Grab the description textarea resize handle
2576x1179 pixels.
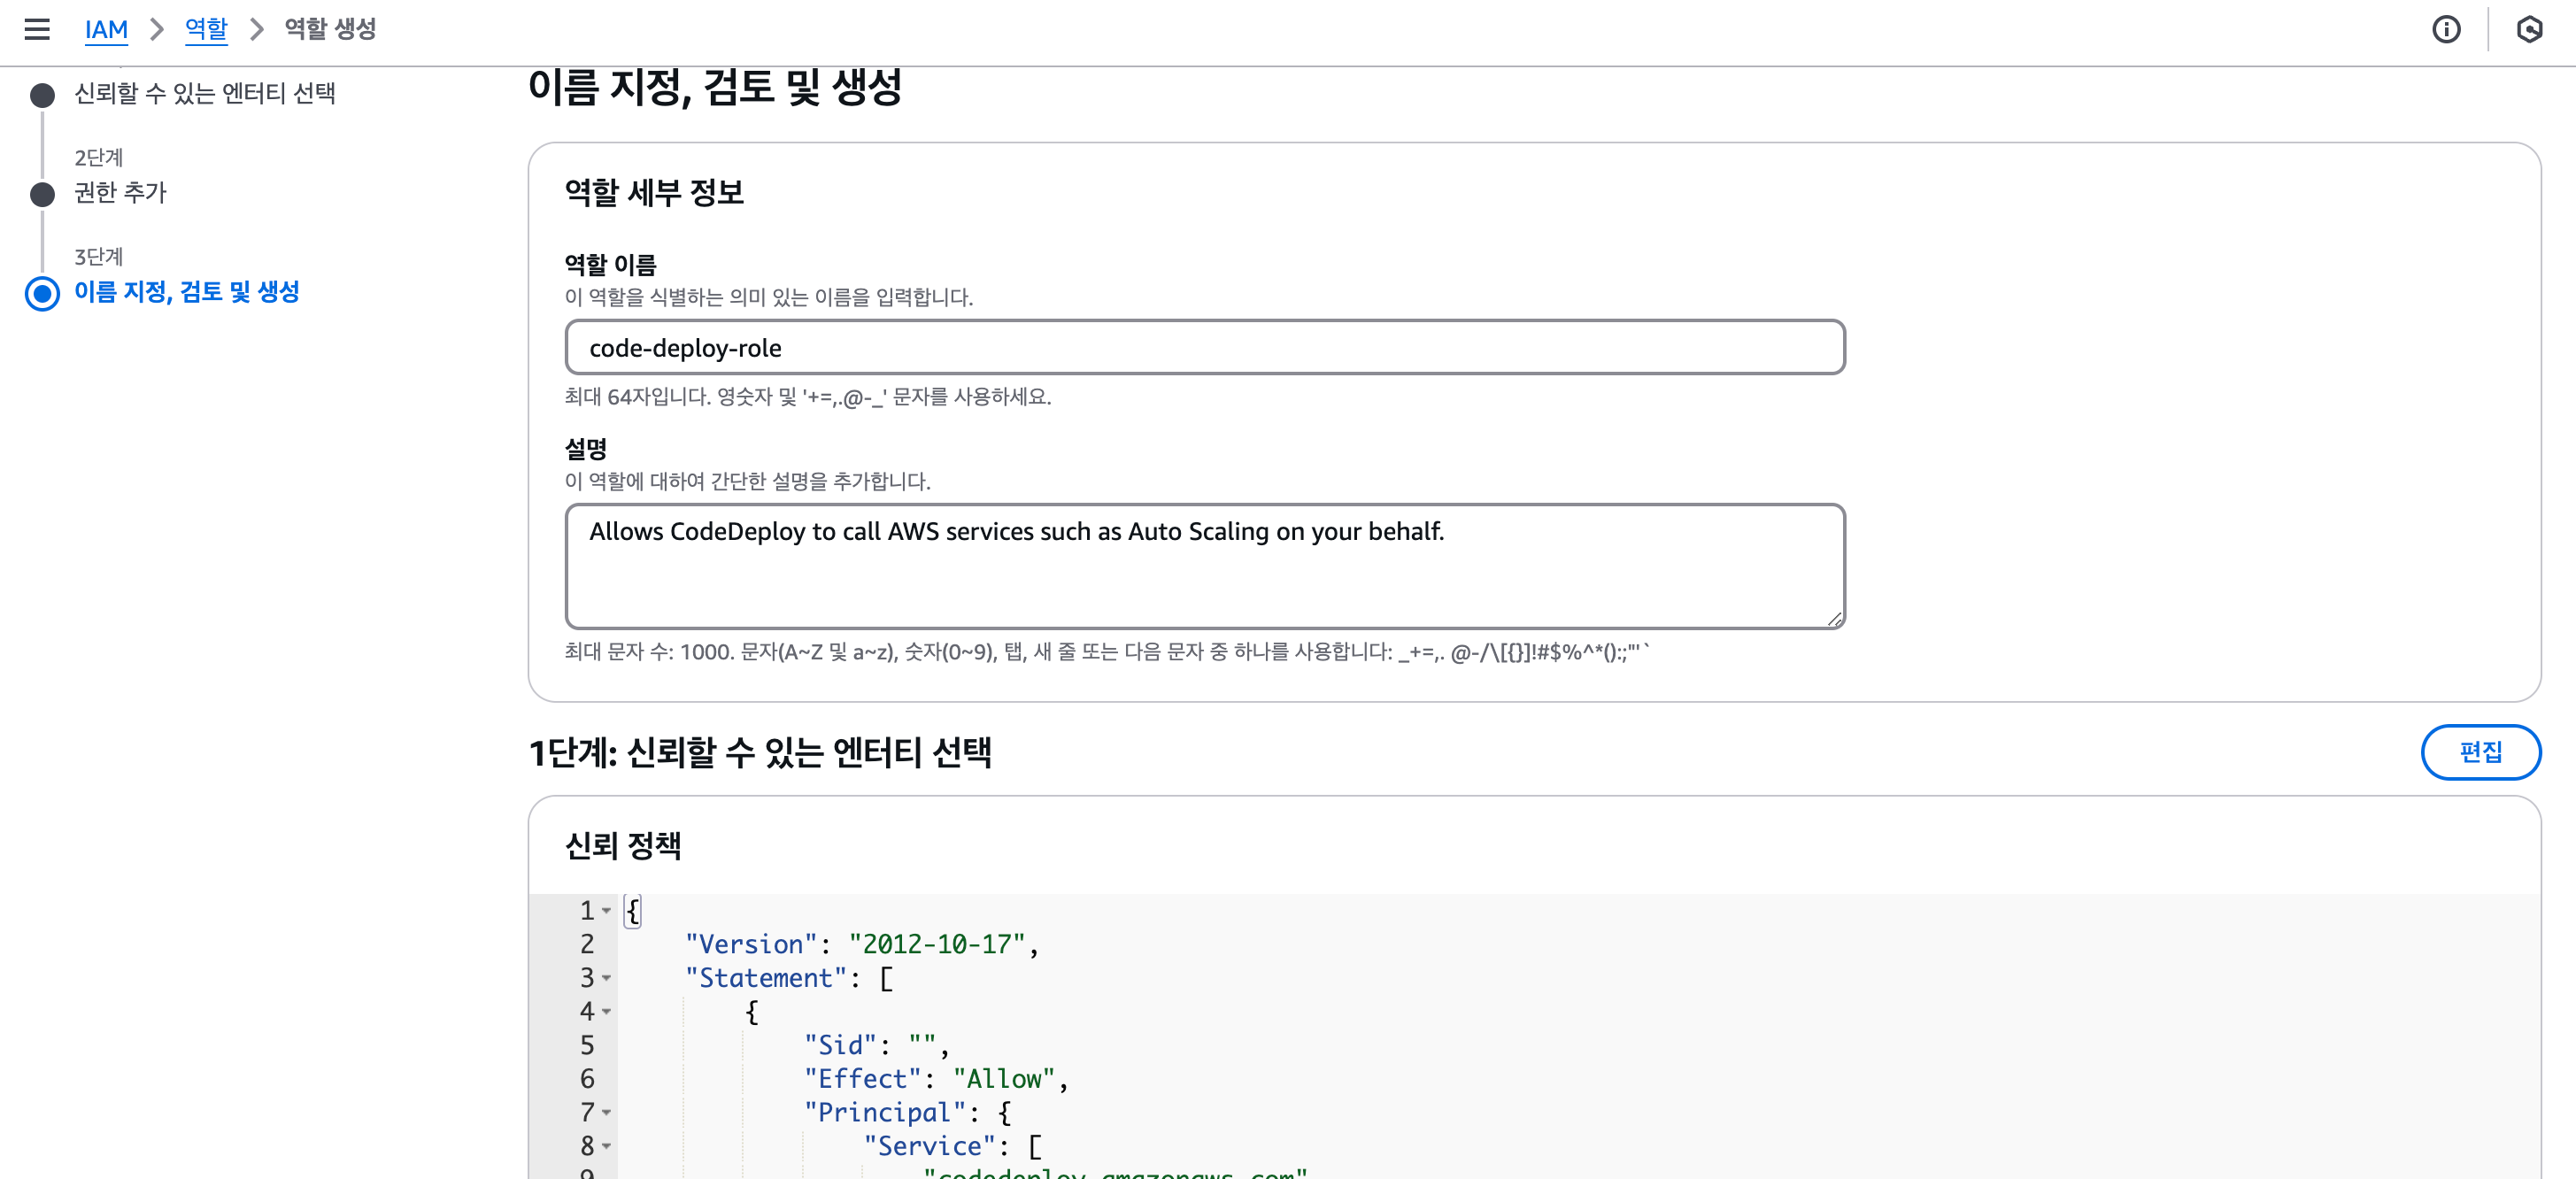point(1834,619)
